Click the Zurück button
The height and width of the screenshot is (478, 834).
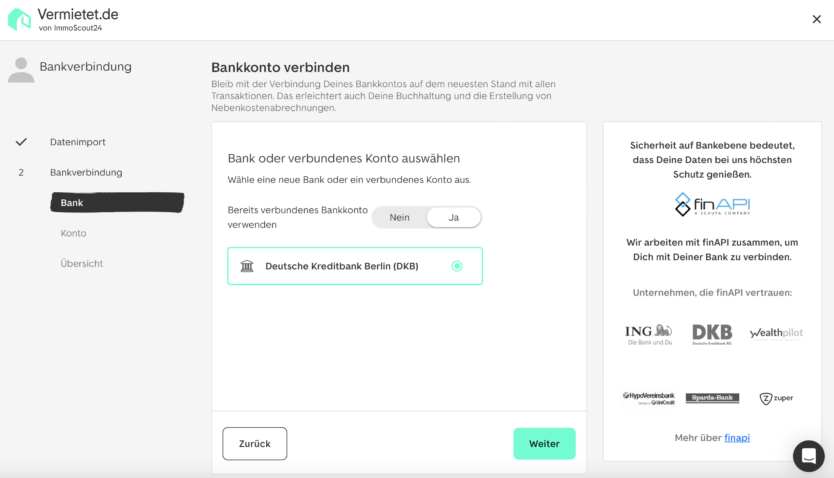pyautogui.click(x=255, y=443)
